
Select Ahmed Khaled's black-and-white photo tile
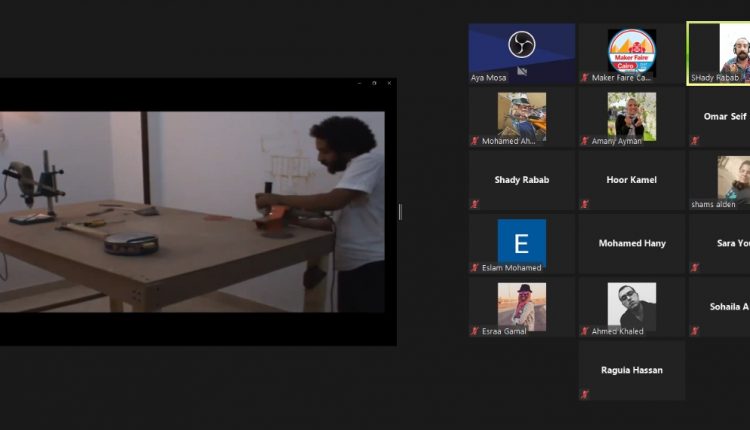click(632, 305)
